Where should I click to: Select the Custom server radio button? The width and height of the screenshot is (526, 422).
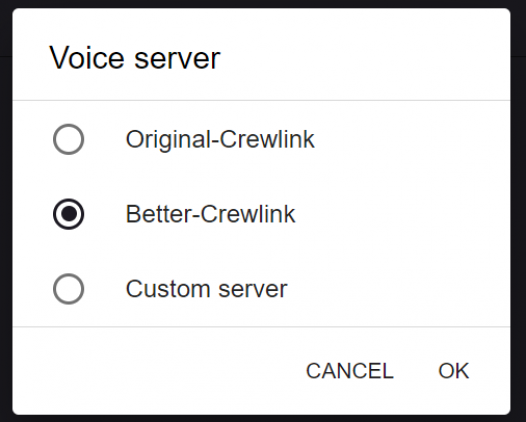68,289
